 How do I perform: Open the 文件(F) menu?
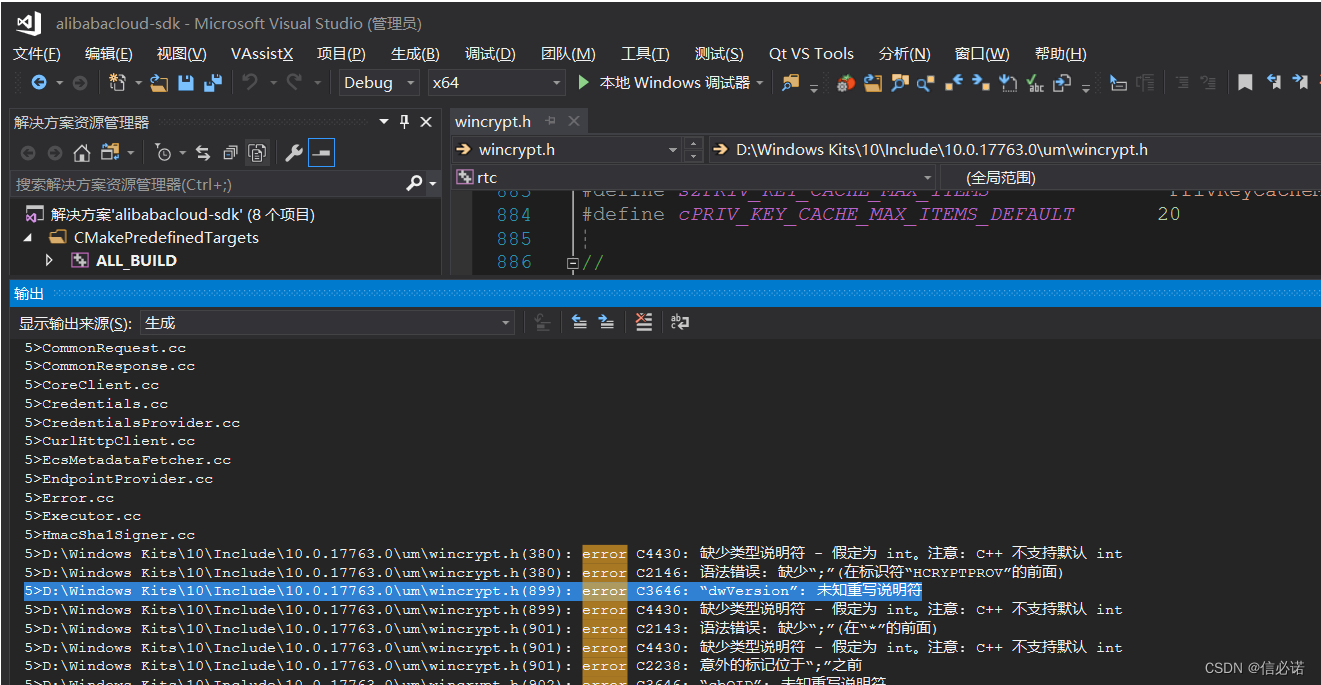point(37,54)
